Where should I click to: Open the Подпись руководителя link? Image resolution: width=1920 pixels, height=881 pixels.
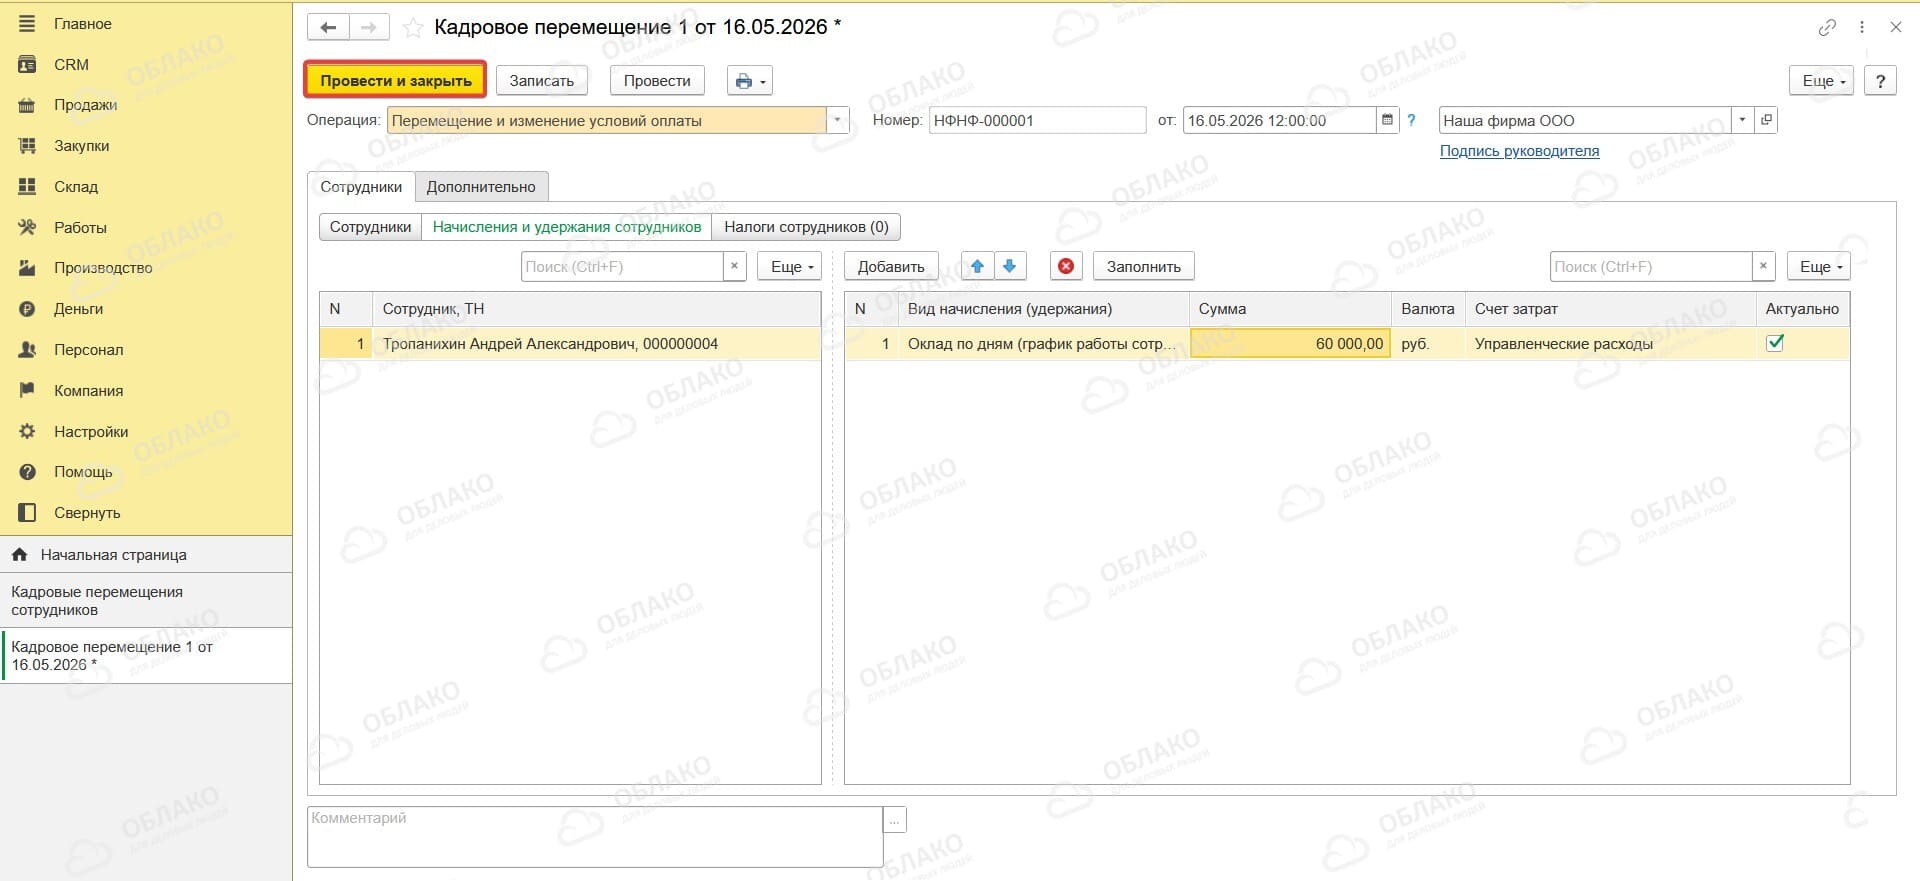click(1519, 151)
